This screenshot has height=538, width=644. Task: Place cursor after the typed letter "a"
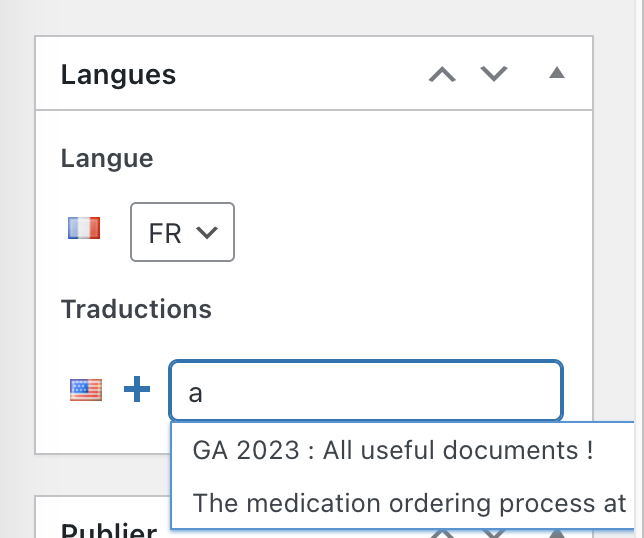coord(204,392)
